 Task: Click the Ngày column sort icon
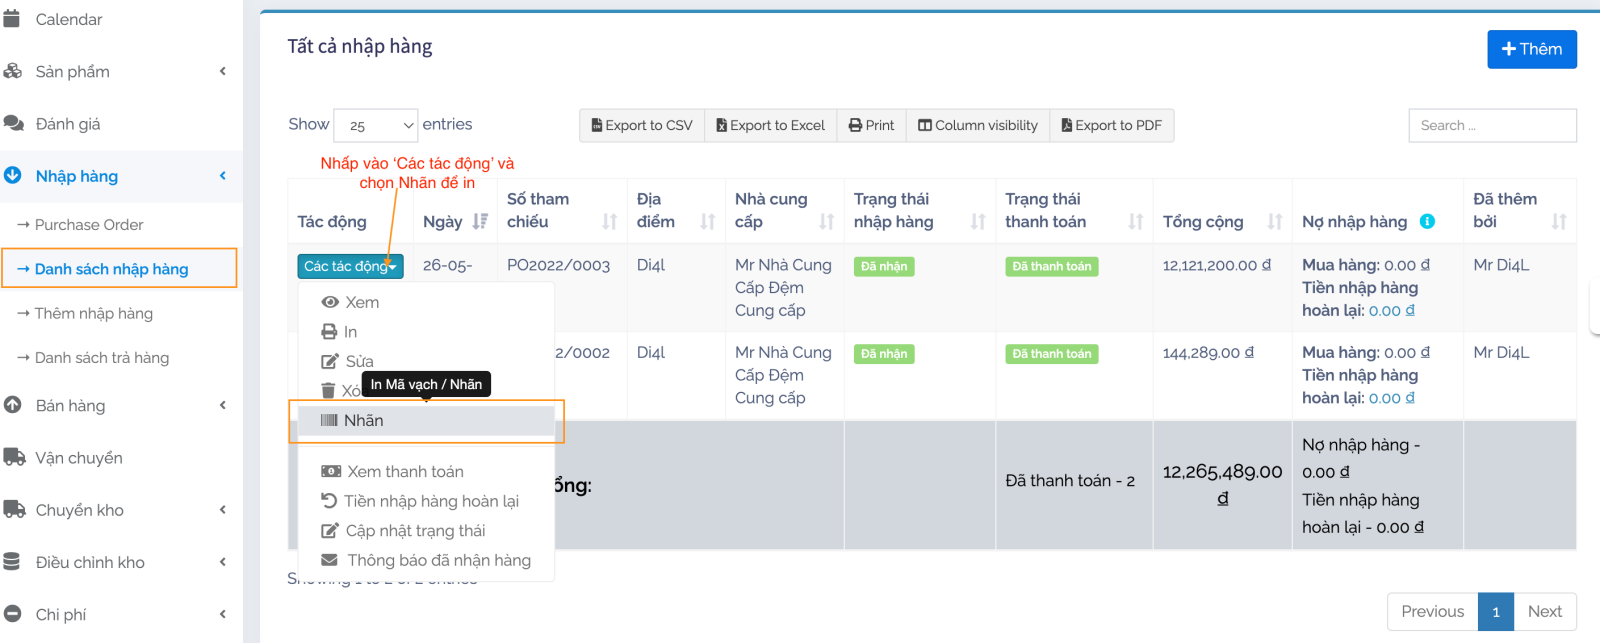click(480, 221)
